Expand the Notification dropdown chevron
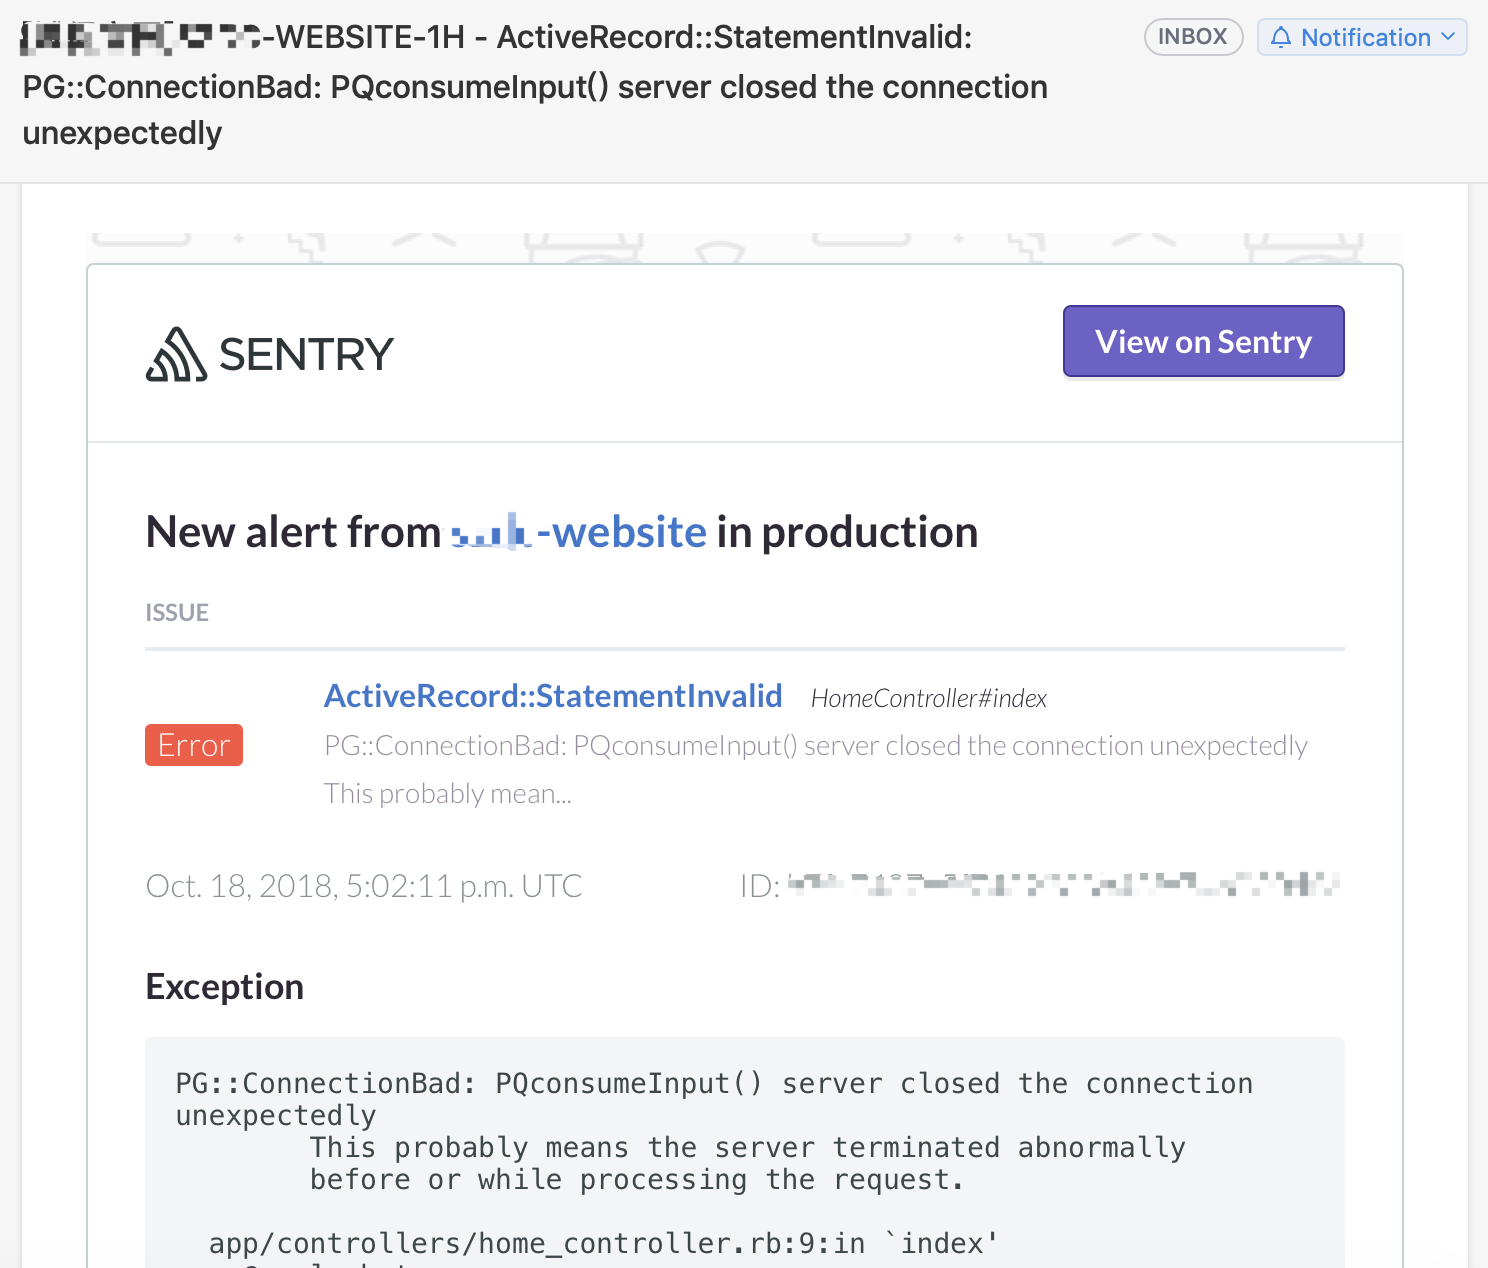The height and width of the screenshot is (1268, 1488). (x=1448, y=37)
